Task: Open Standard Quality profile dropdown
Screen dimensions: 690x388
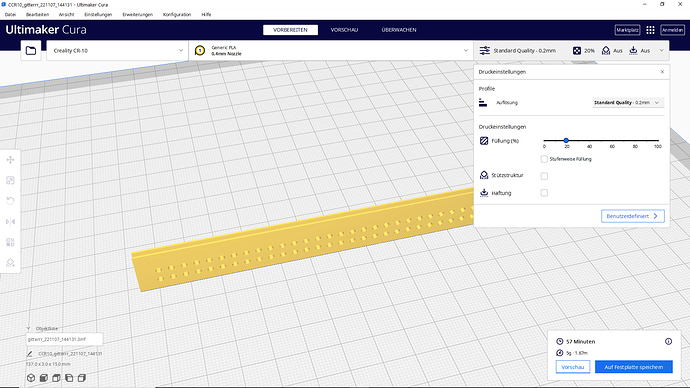Action: pos(628,102)
